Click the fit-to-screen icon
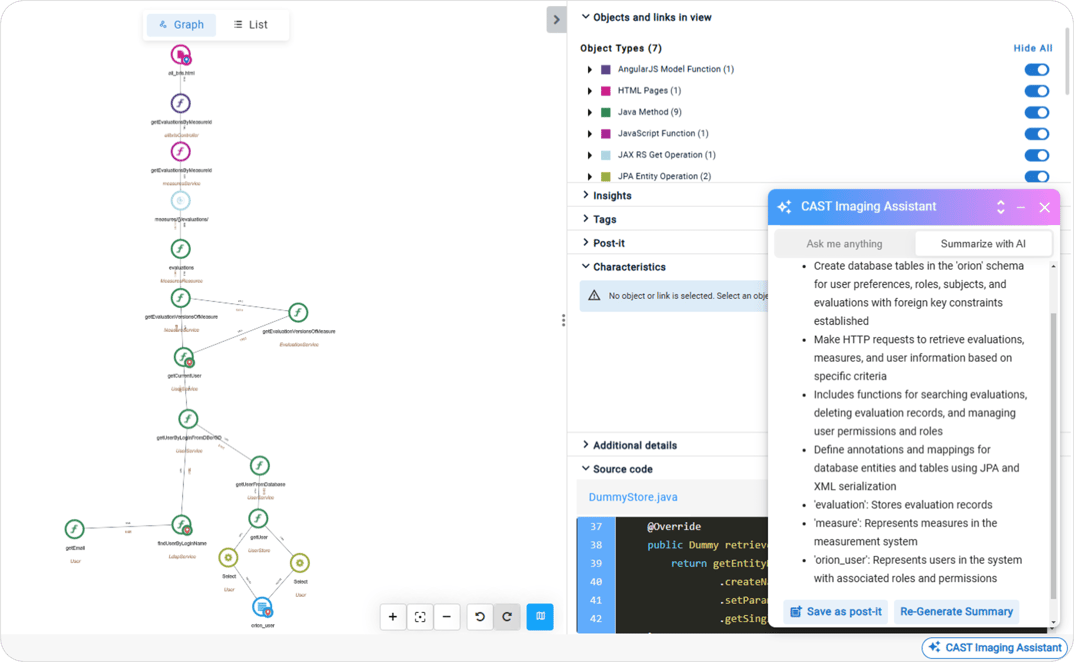The image size is (1074, 662). click(x=420, y=617)
